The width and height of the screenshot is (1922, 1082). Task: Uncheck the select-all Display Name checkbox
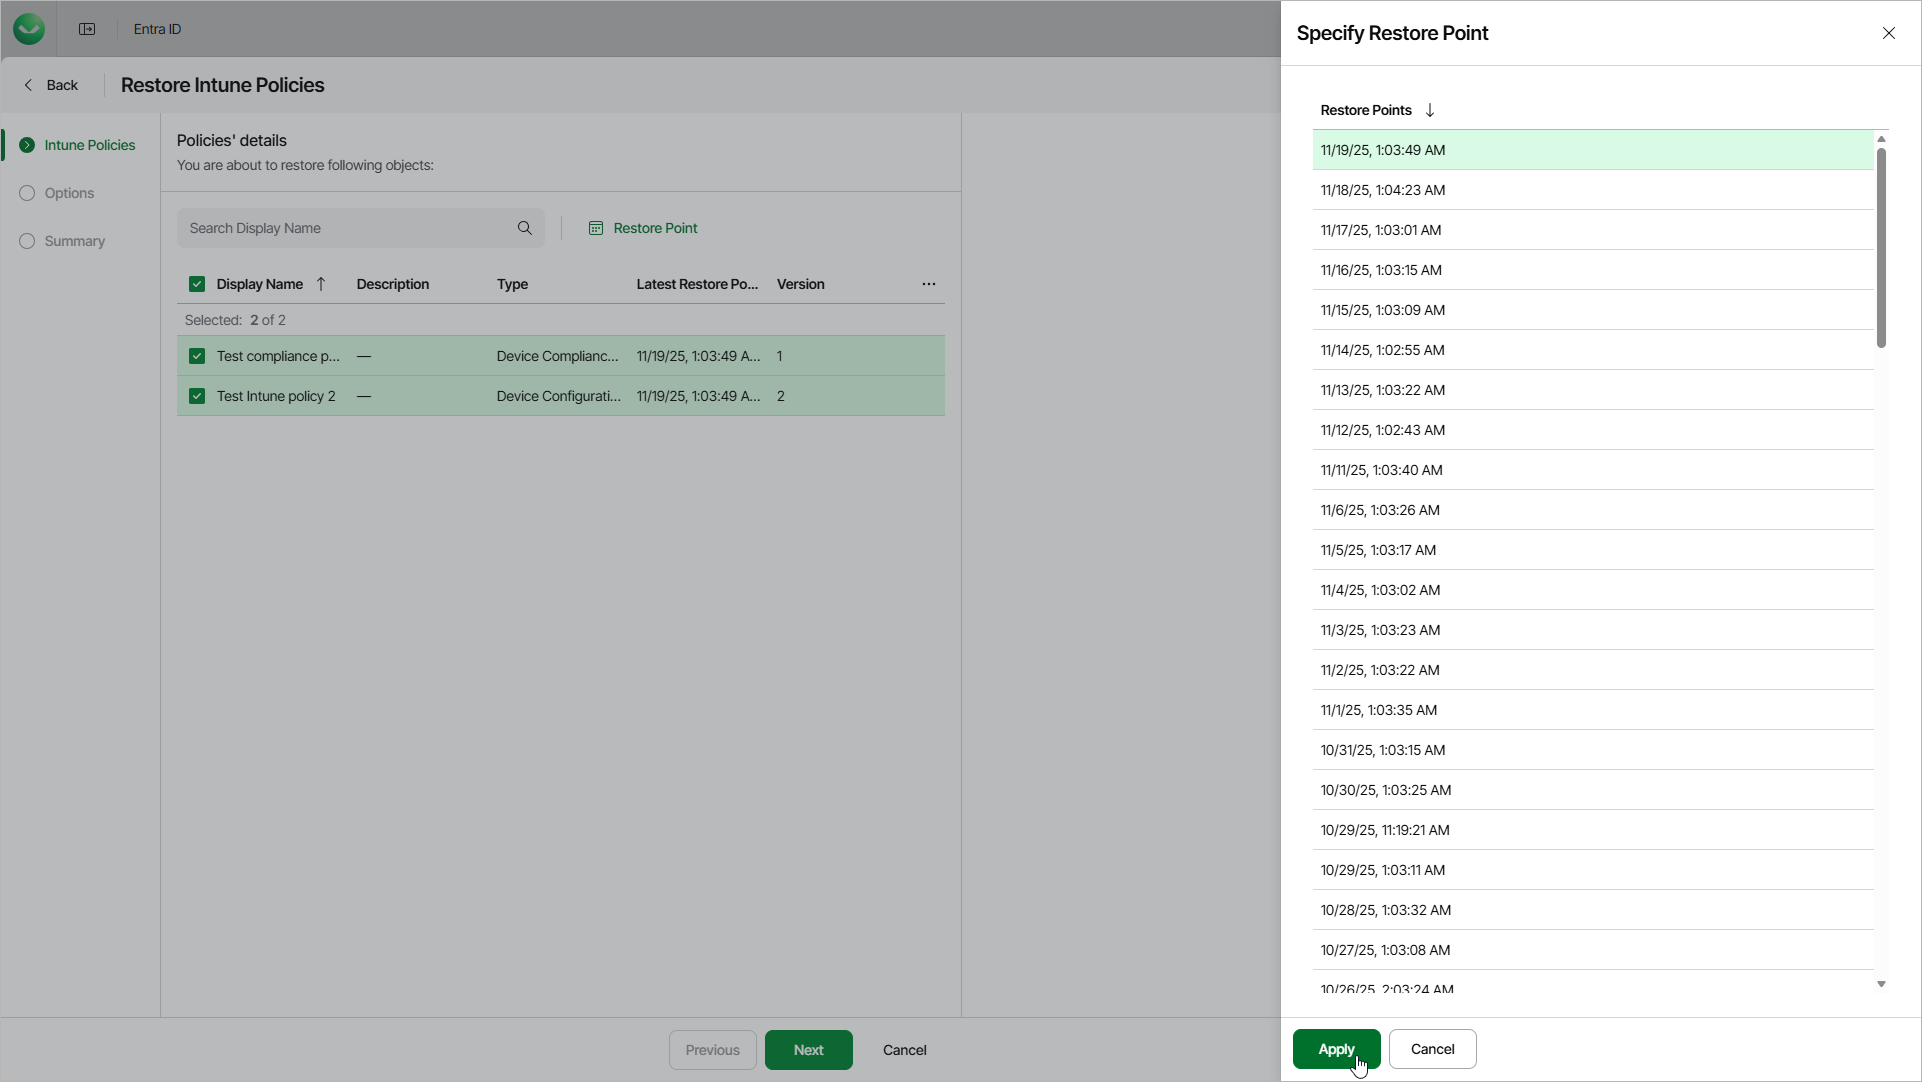point(197,284)
